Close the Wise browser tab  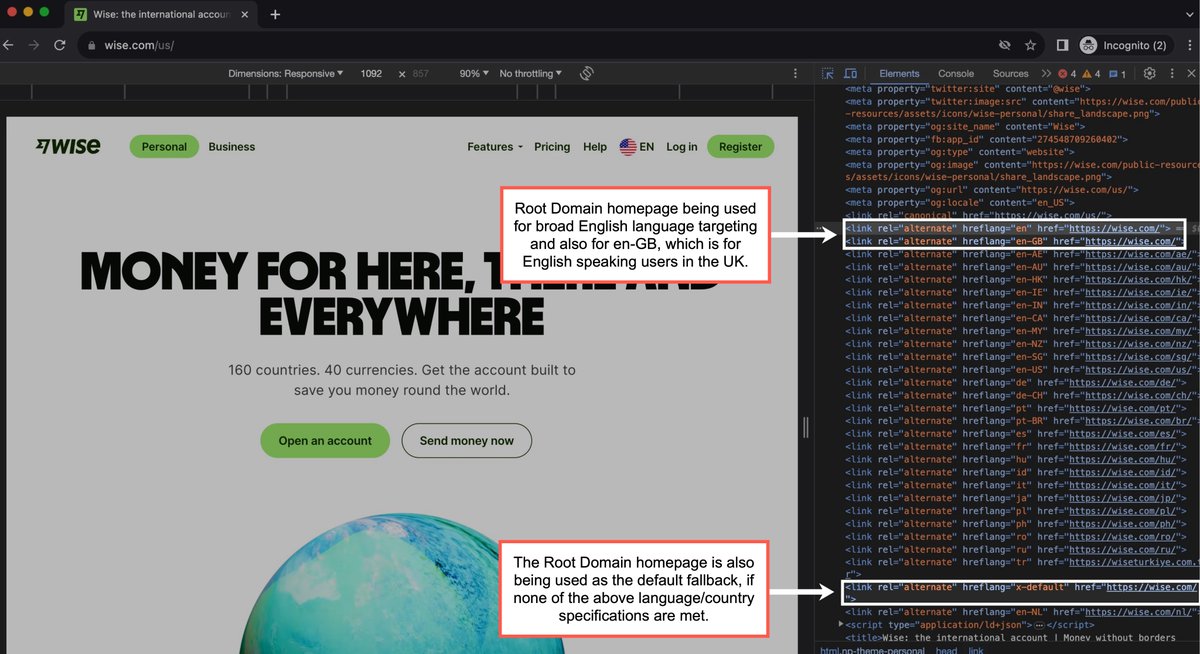click(x=245, y=15)
